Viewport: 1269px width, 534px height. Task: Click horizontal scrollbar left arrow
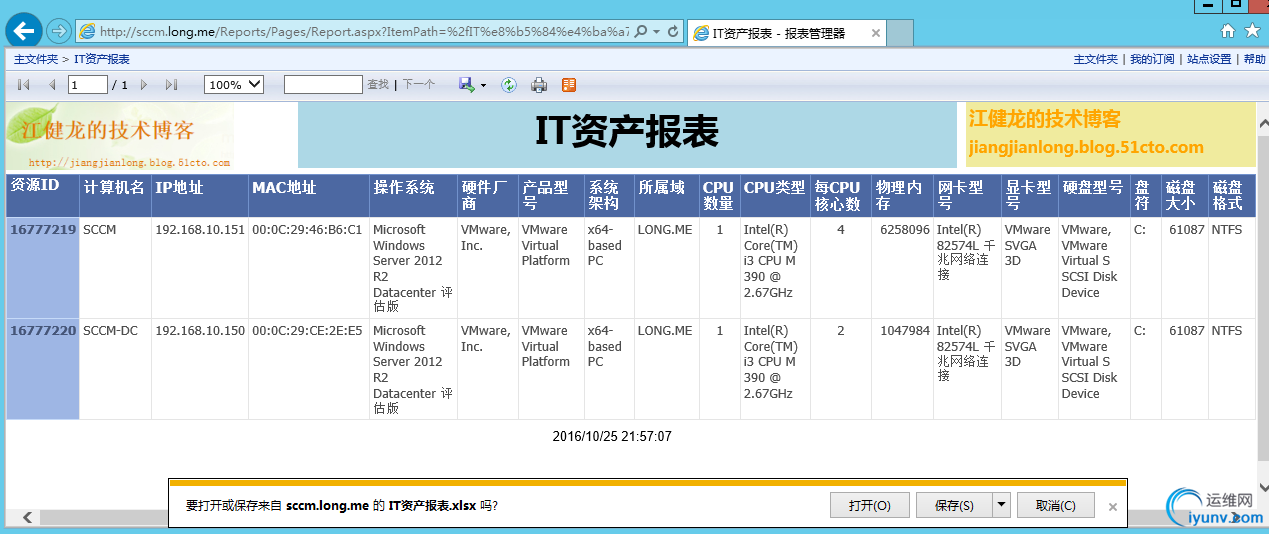pyautogui.click(x=27, y=517)
